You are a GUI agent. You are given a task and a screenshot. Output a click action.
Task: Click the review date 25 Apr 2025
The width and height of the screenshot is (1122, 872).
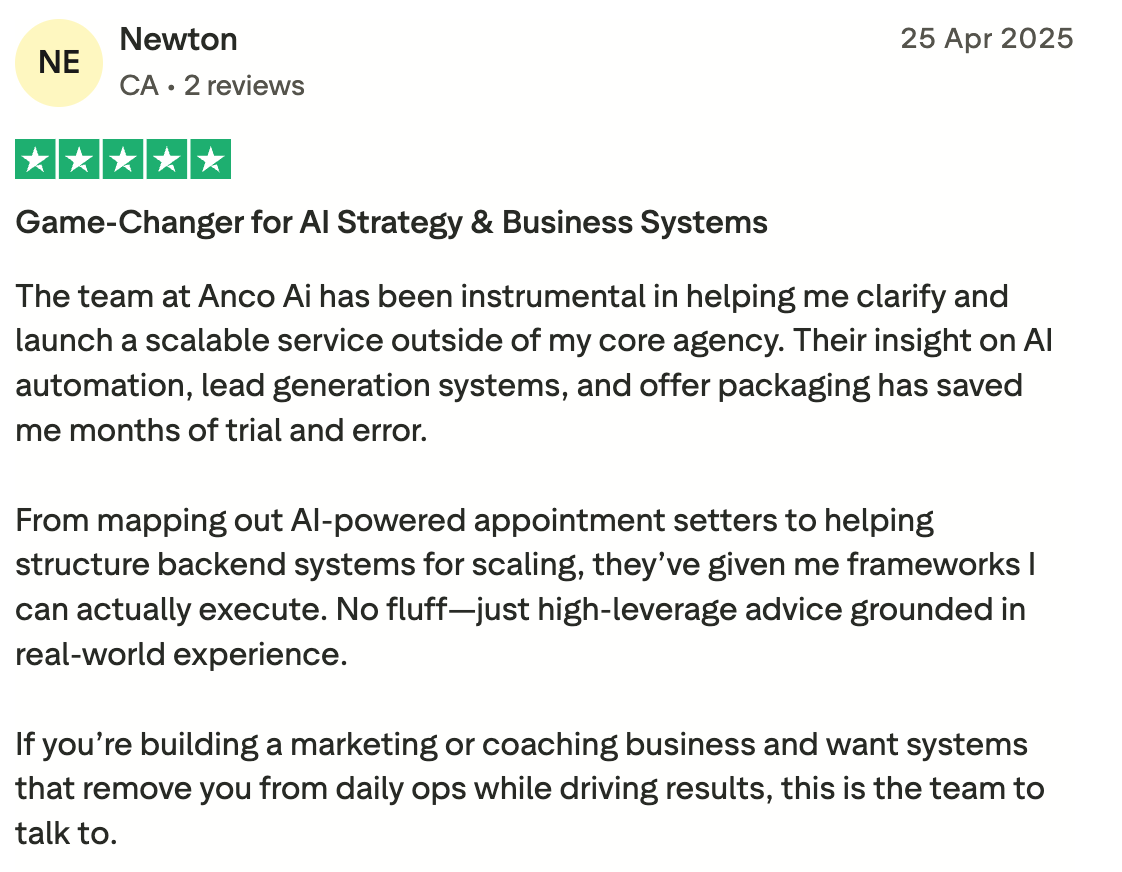point(986,39)
